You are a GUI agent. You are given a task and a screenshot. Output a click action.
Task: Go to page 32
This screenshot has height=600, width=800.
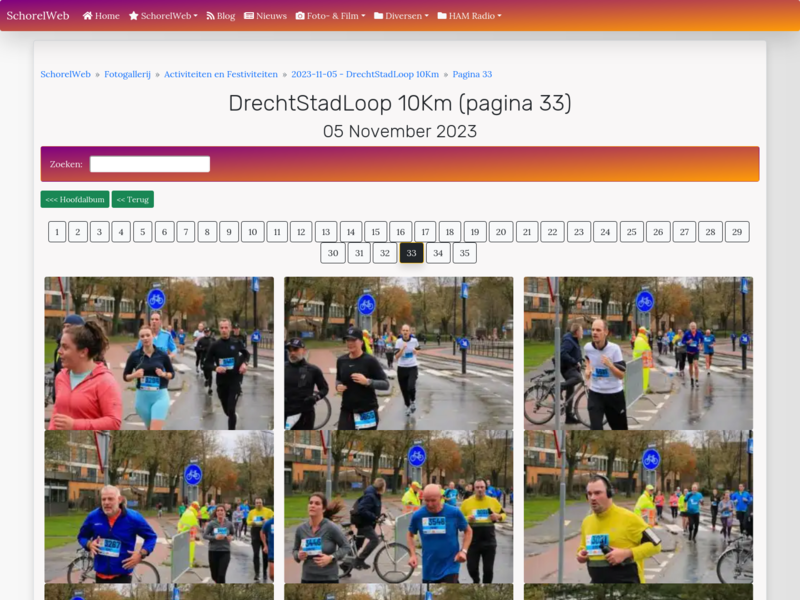point(385,253)
